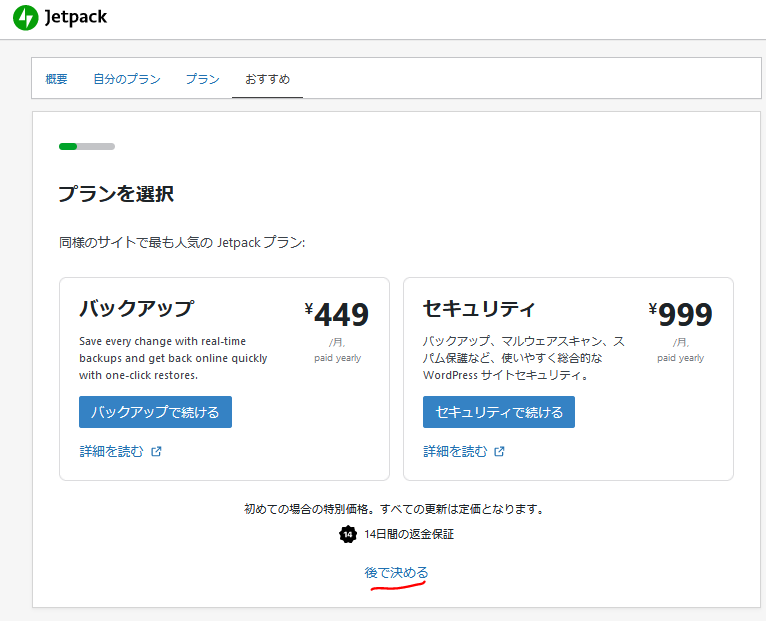Select the おすすめ tab
Viewport: 766px width, 621px height.
coord(267,79)
